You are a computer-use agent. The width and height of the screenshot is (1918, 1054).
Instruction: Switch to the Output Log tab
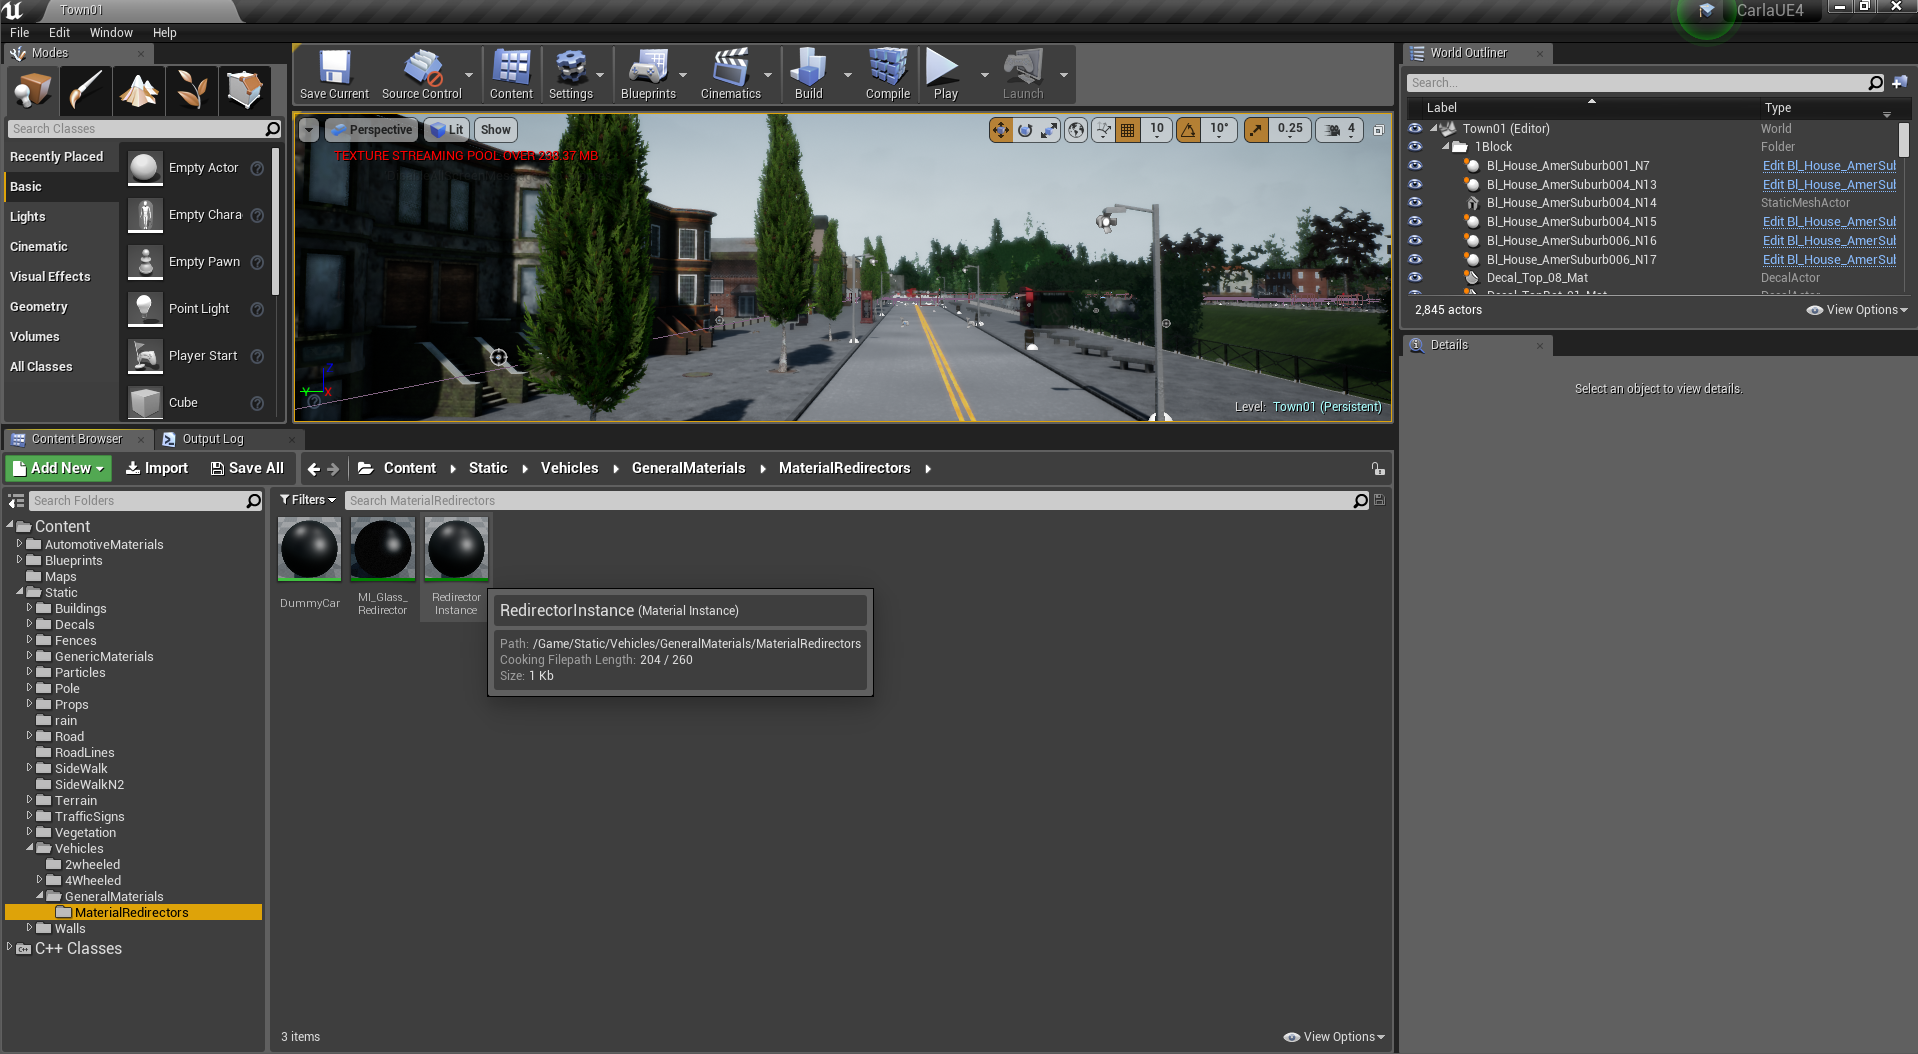212,439
